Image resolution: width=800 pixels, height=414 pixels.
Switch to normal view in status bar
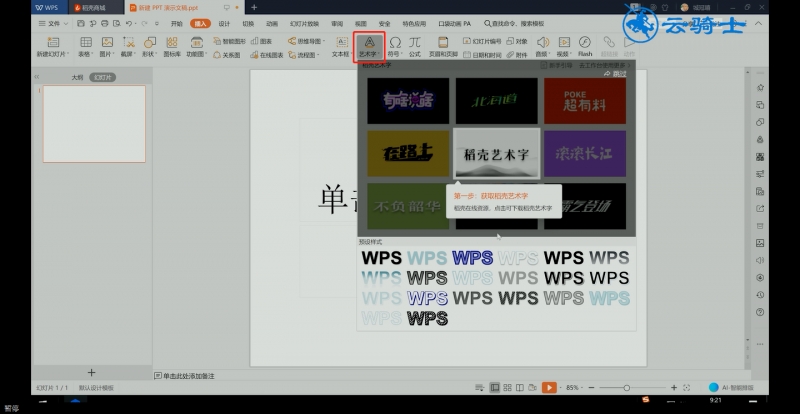click(494, 388)
